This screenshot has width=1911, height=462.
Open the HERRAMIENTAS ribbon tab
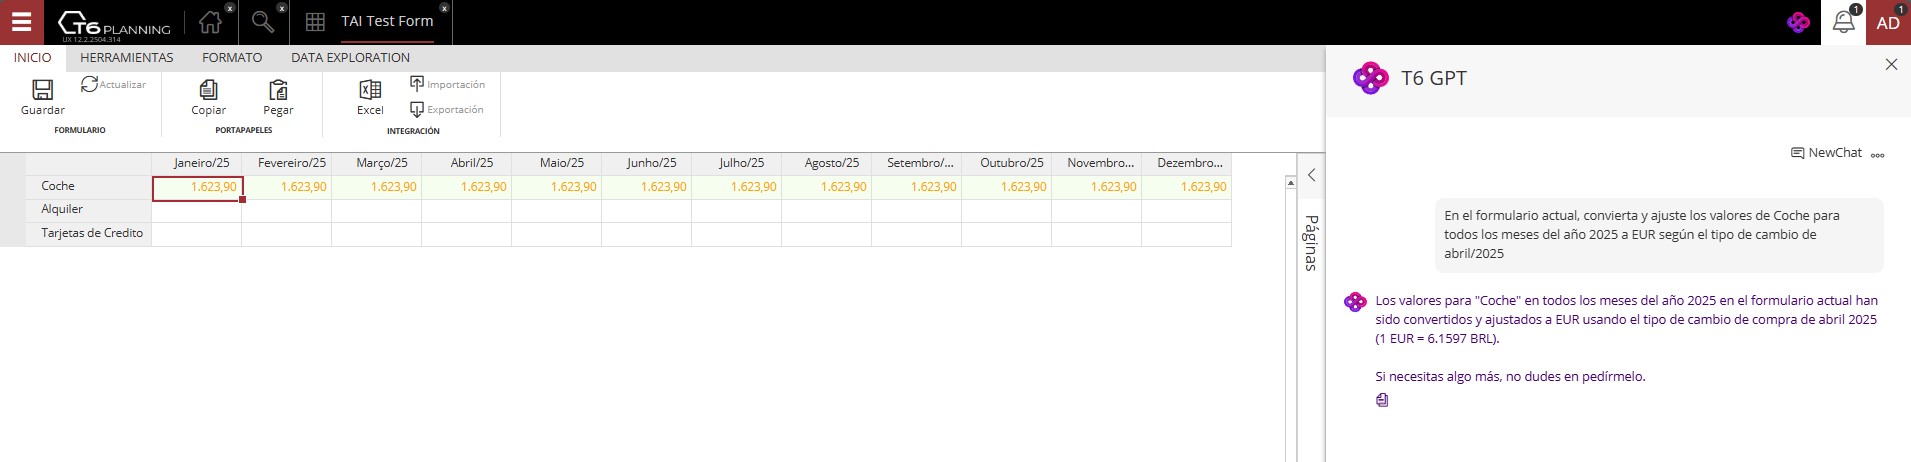tap(127, 58)
